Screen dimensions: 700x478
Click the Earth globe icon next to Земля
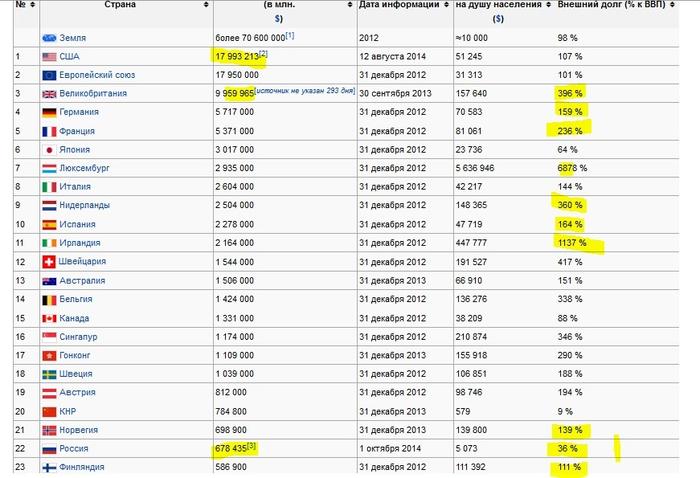point(49,37)
